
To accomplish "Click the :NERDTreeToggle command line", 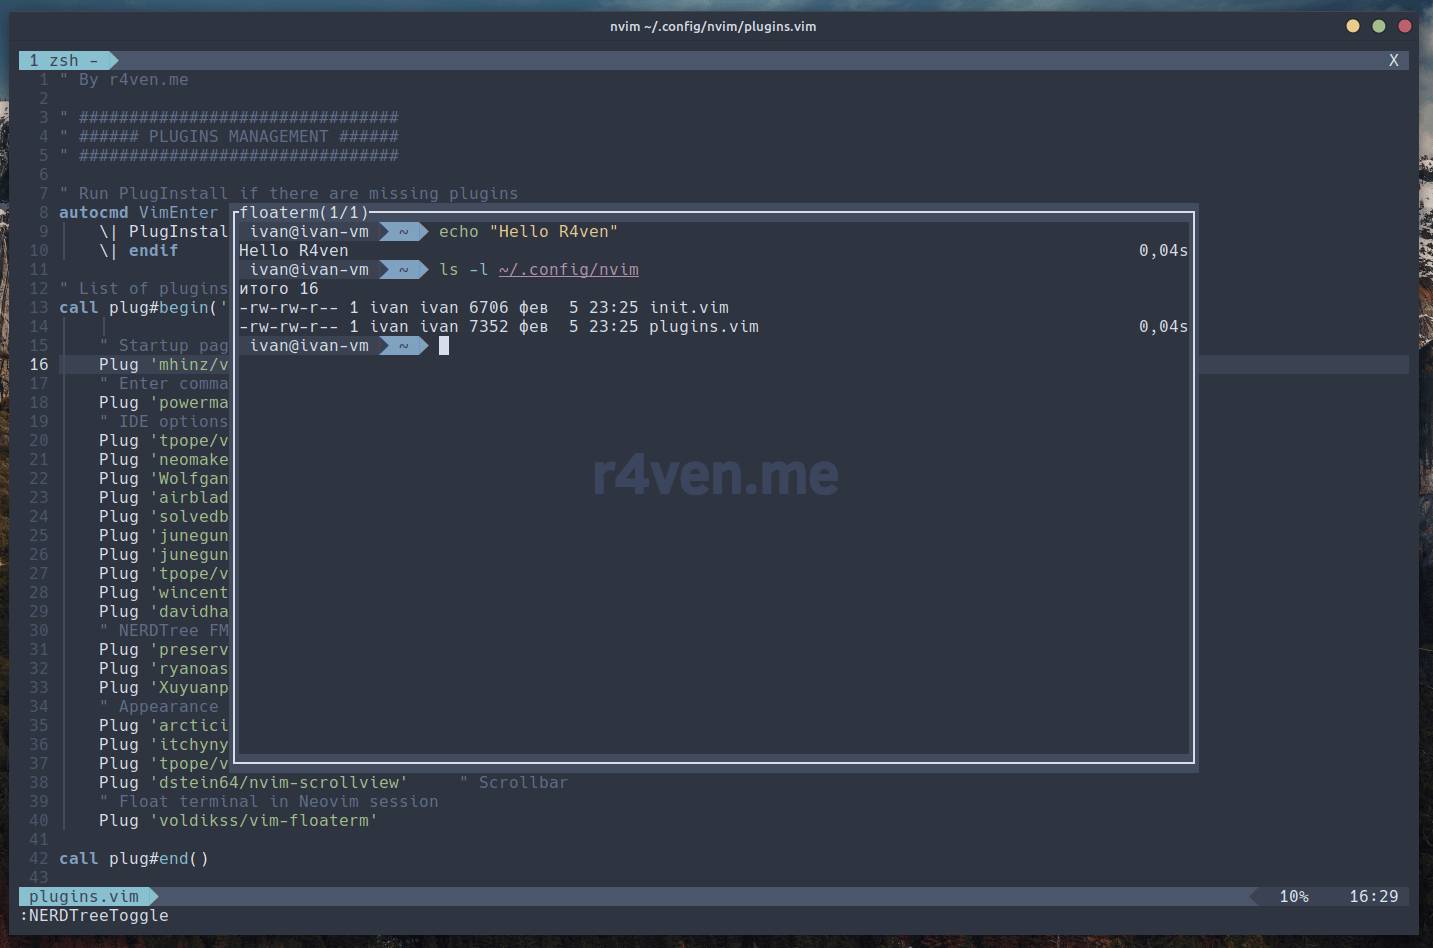I will point(94,916).
